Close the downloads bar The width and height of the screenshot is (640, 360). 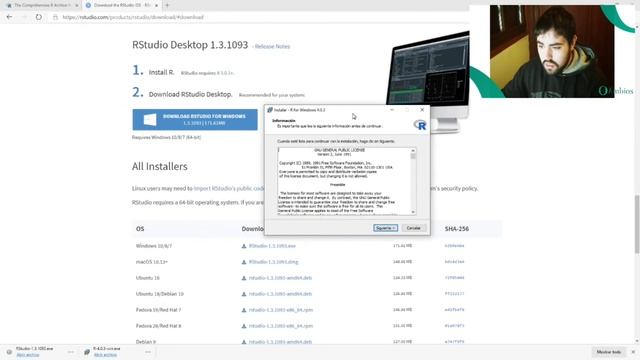tap(633, 352)
